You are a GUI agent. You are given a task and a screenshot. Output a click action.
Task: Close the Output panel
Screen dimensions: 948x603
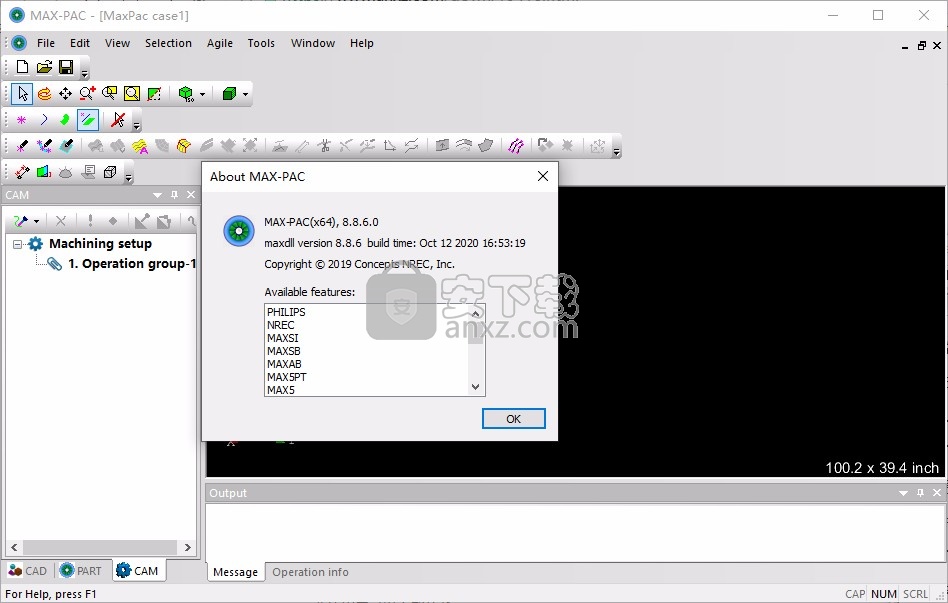coord(937,493)
